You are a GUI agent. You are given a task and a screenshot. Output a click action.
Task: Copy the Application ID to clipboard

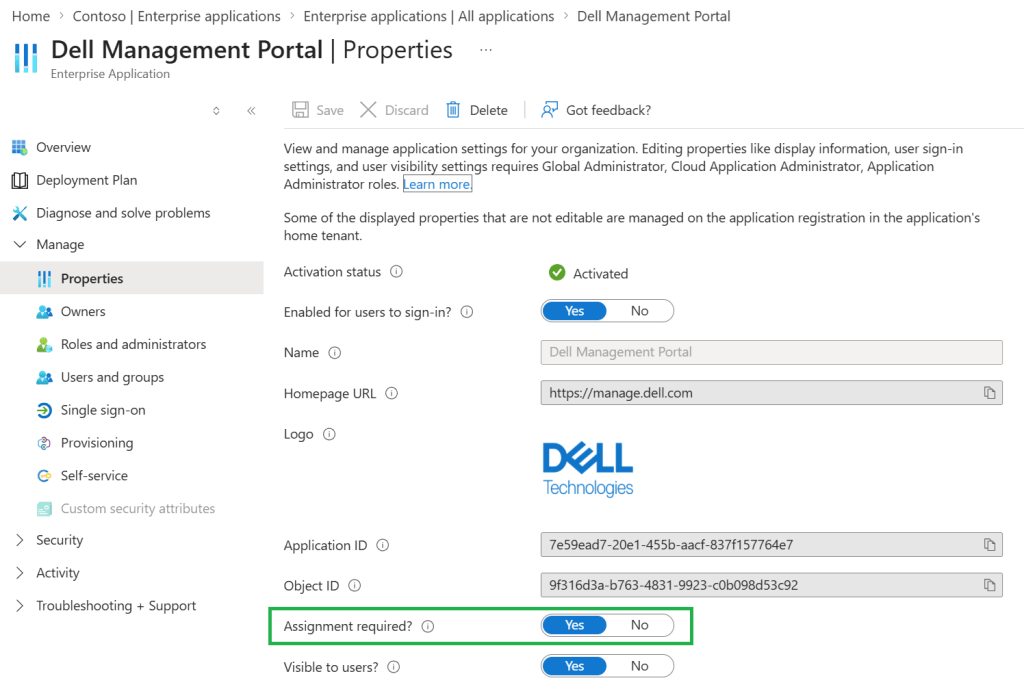click(x=989, y=545)
